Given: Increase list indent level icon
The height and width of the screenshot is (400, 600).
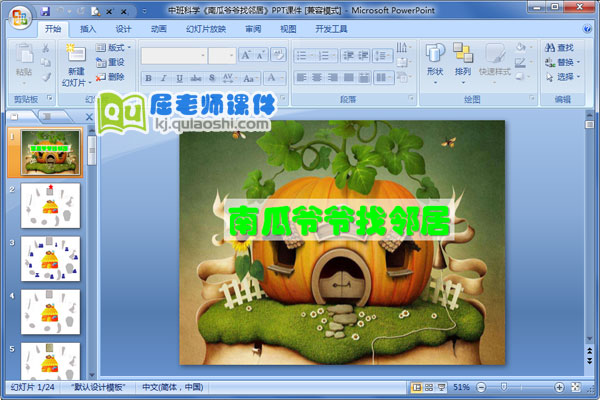Looking at the screenshot, I should [x=363, y=56].
